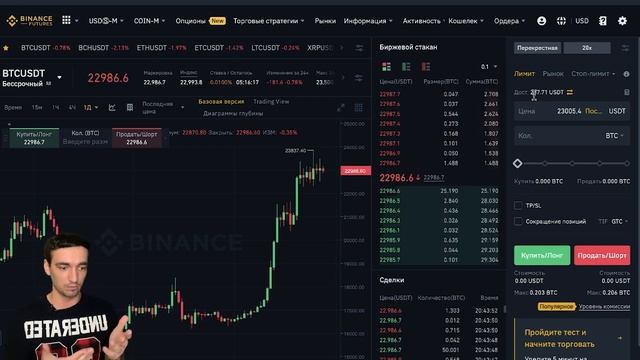
Task: Click the USD currency selector
Action: click(582, 21)
